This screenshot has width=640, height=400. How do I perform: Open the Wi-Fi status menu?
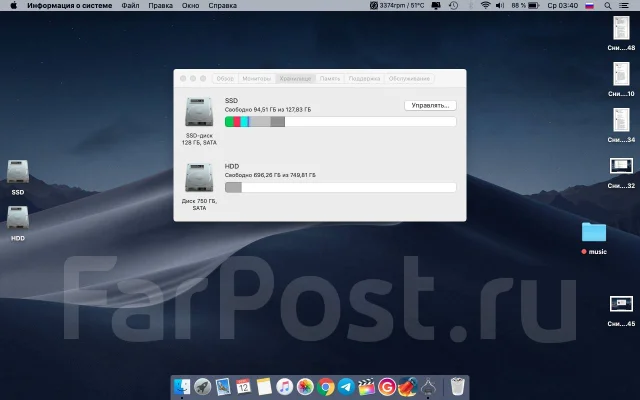click(x=485, y=6)
